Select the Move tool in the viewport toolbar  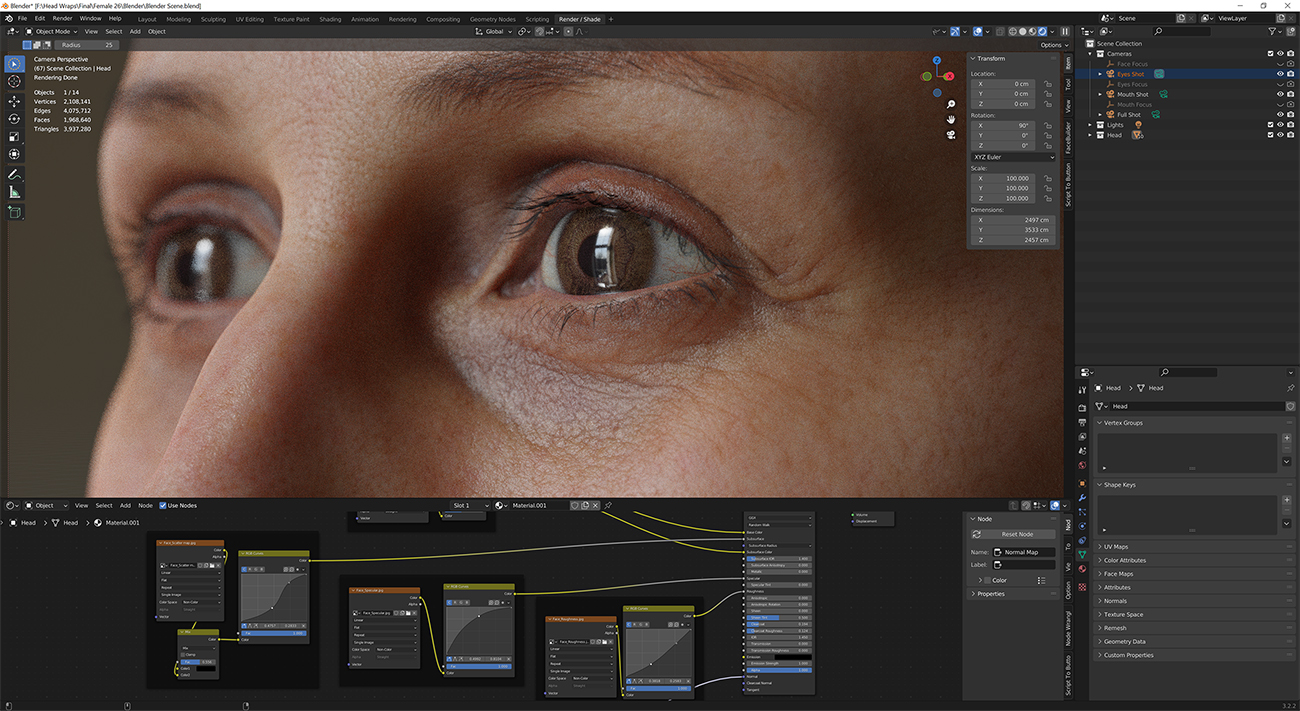[x=13, y=101]
